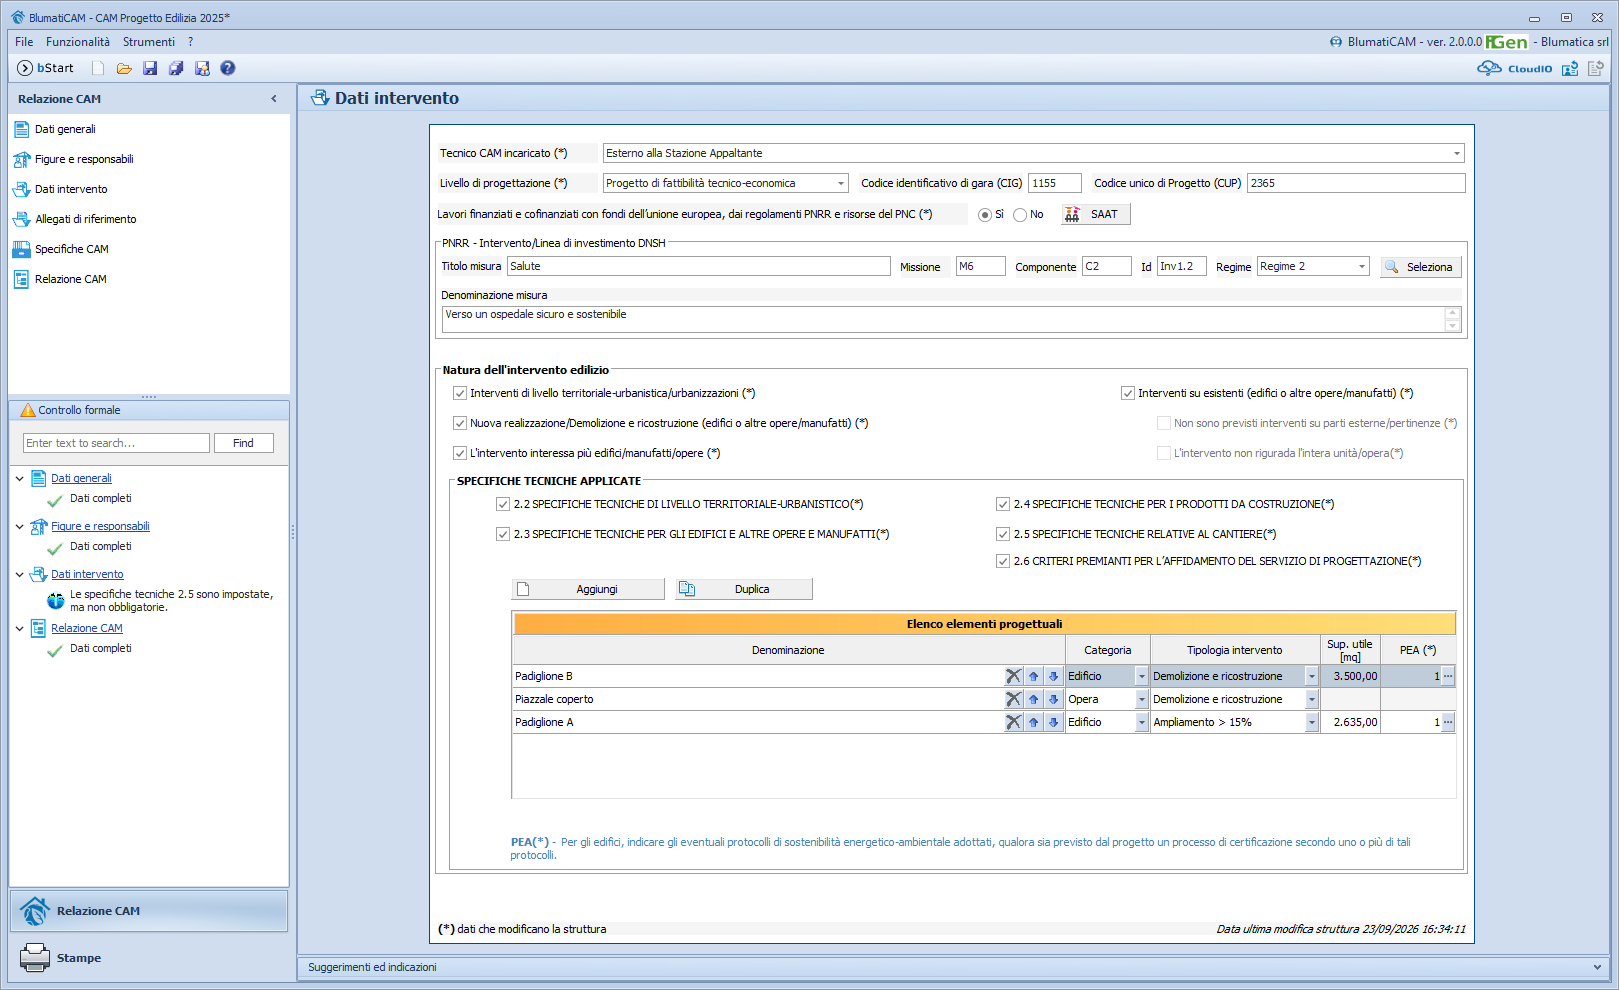Select the Sì radio button for PNRR
Image resolution: width=1619 pixels, height=990 pixels.
point(985,215)
